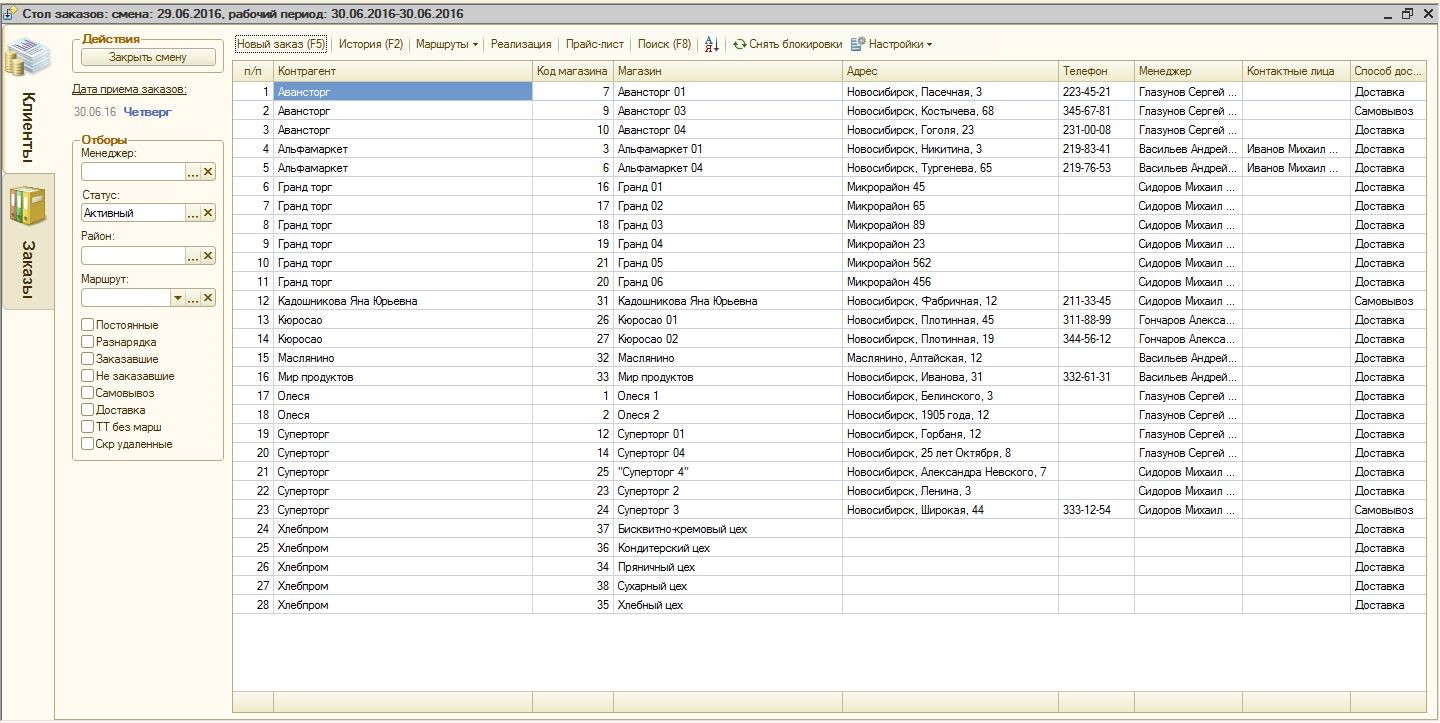
Task: Select the Мир продуктов contractor cell
Action: [x=403, y=377]
